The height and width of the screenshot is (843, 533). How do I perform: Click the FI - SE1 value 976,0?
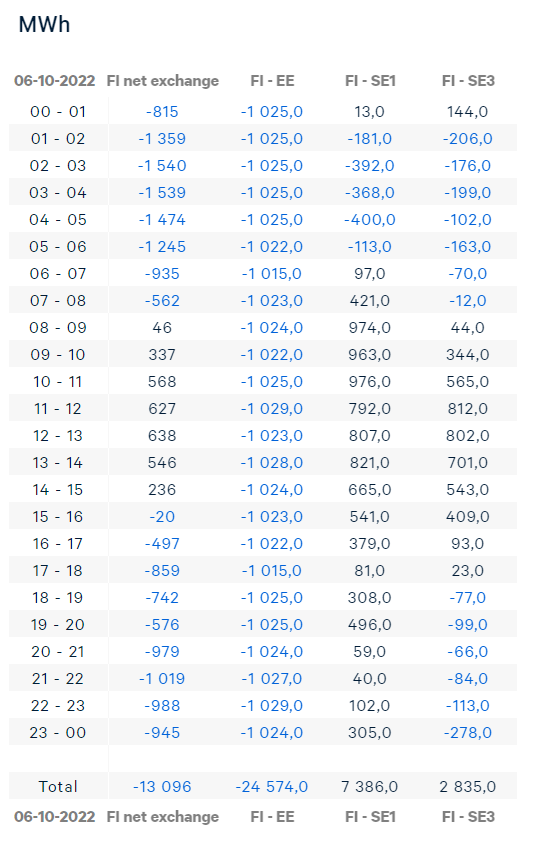point(369,382)
